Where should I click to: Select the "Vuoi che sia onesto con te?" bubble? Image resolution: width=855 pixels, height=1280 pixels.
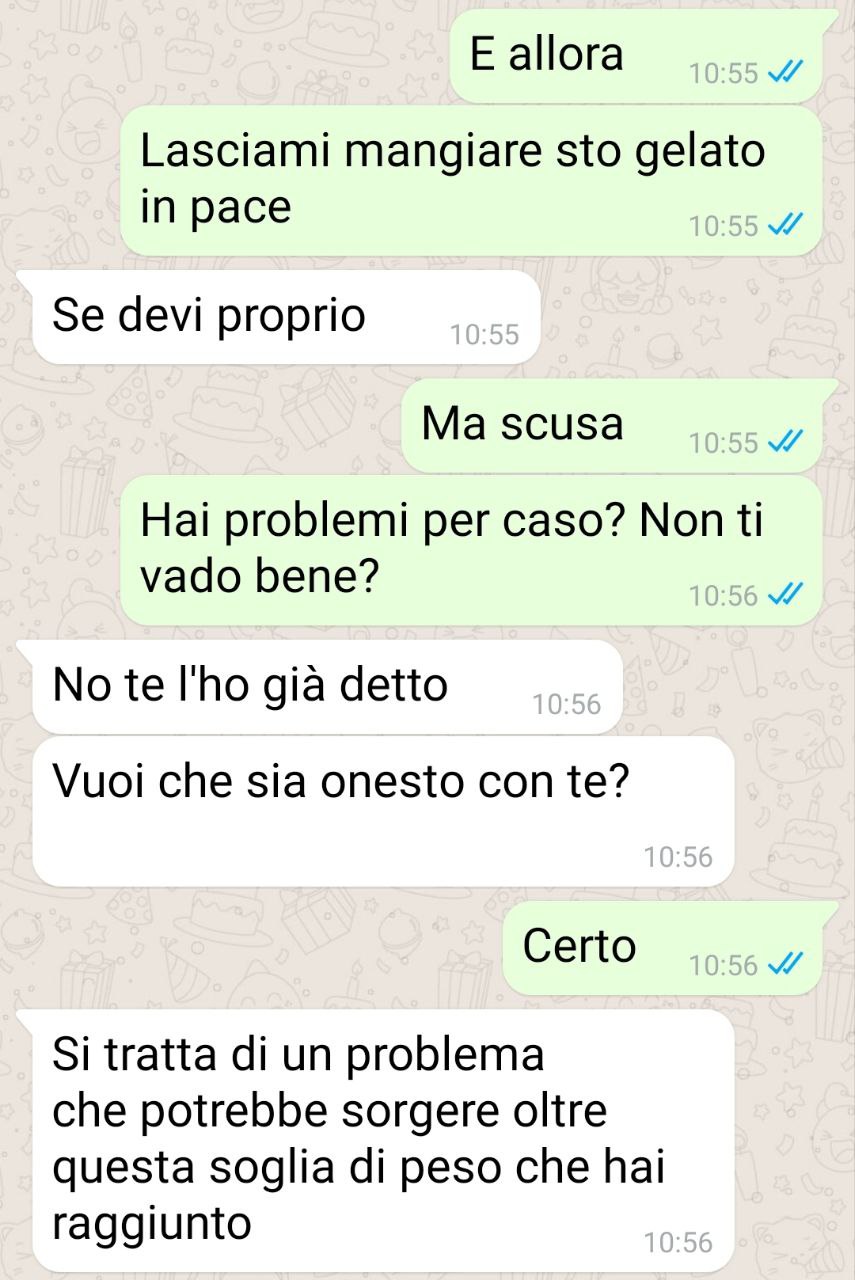click(x=383, y=811)
